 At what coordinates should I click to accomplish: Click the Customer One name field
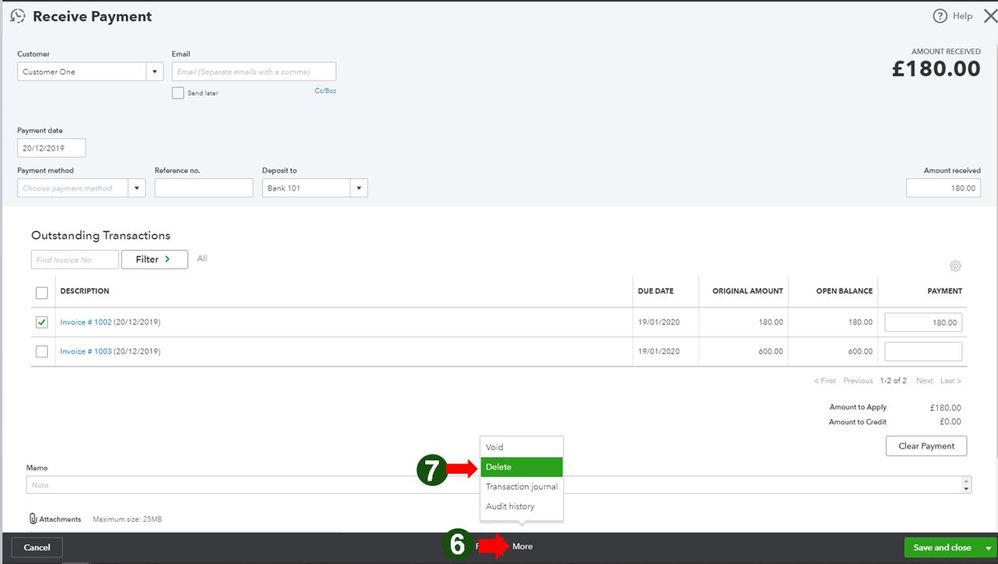pyautogui.click(x=82, y=71)
